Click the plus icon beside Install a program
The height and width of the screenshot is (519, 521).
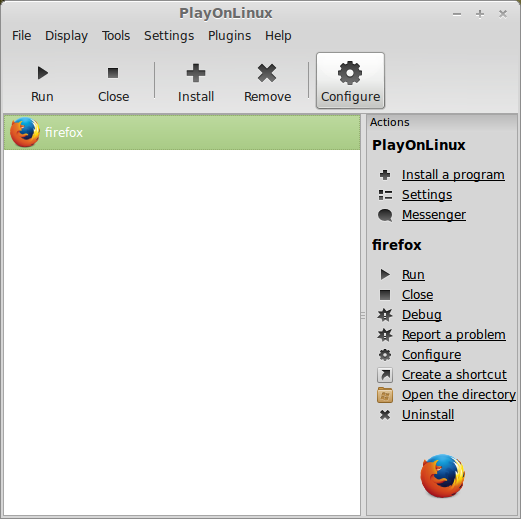[385, 175]
